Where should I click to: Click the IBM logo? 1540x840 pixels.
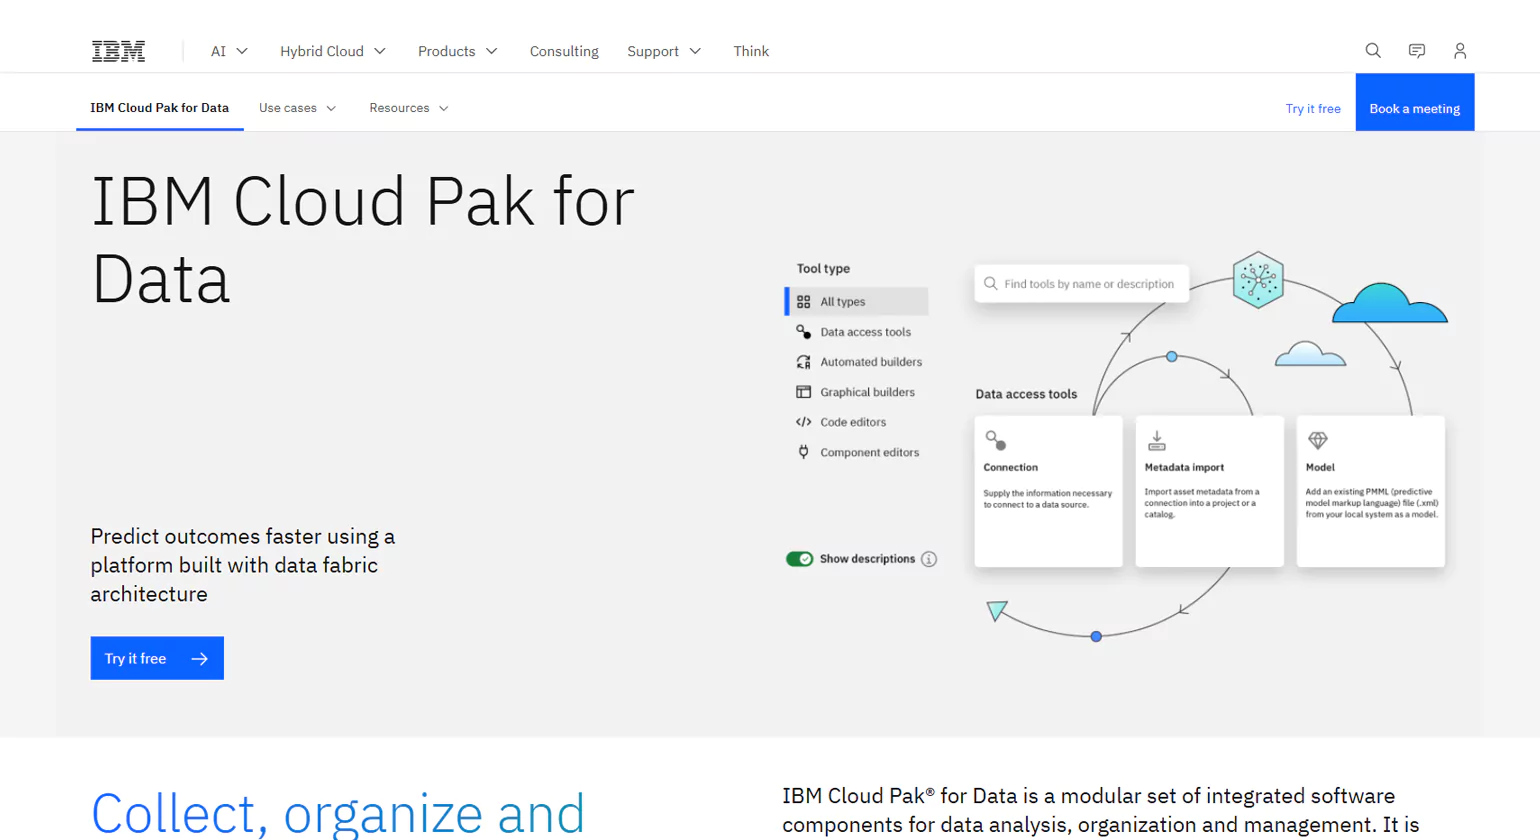click(117, 50)
